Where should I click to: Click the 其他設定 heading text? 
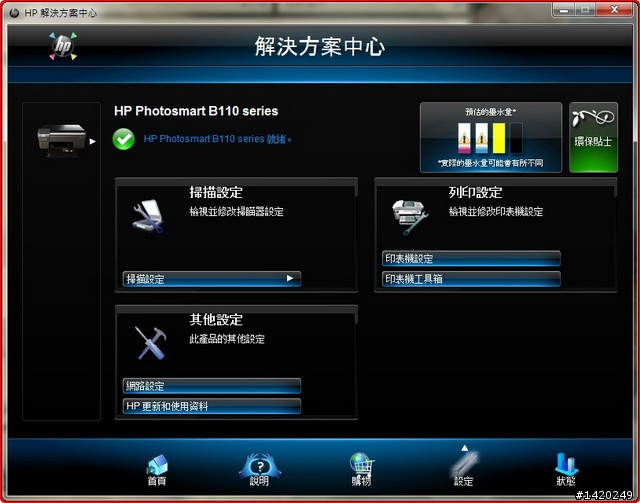click(x=216, y=320)
